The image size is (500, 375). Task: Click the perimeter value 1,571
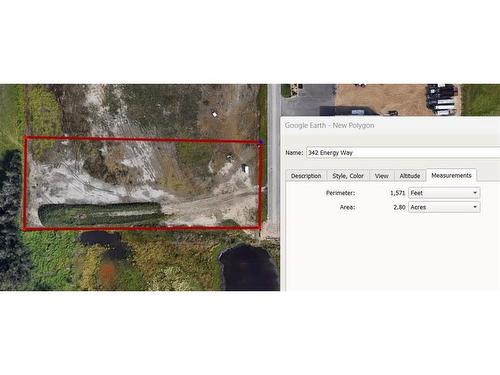coord(397,193)
